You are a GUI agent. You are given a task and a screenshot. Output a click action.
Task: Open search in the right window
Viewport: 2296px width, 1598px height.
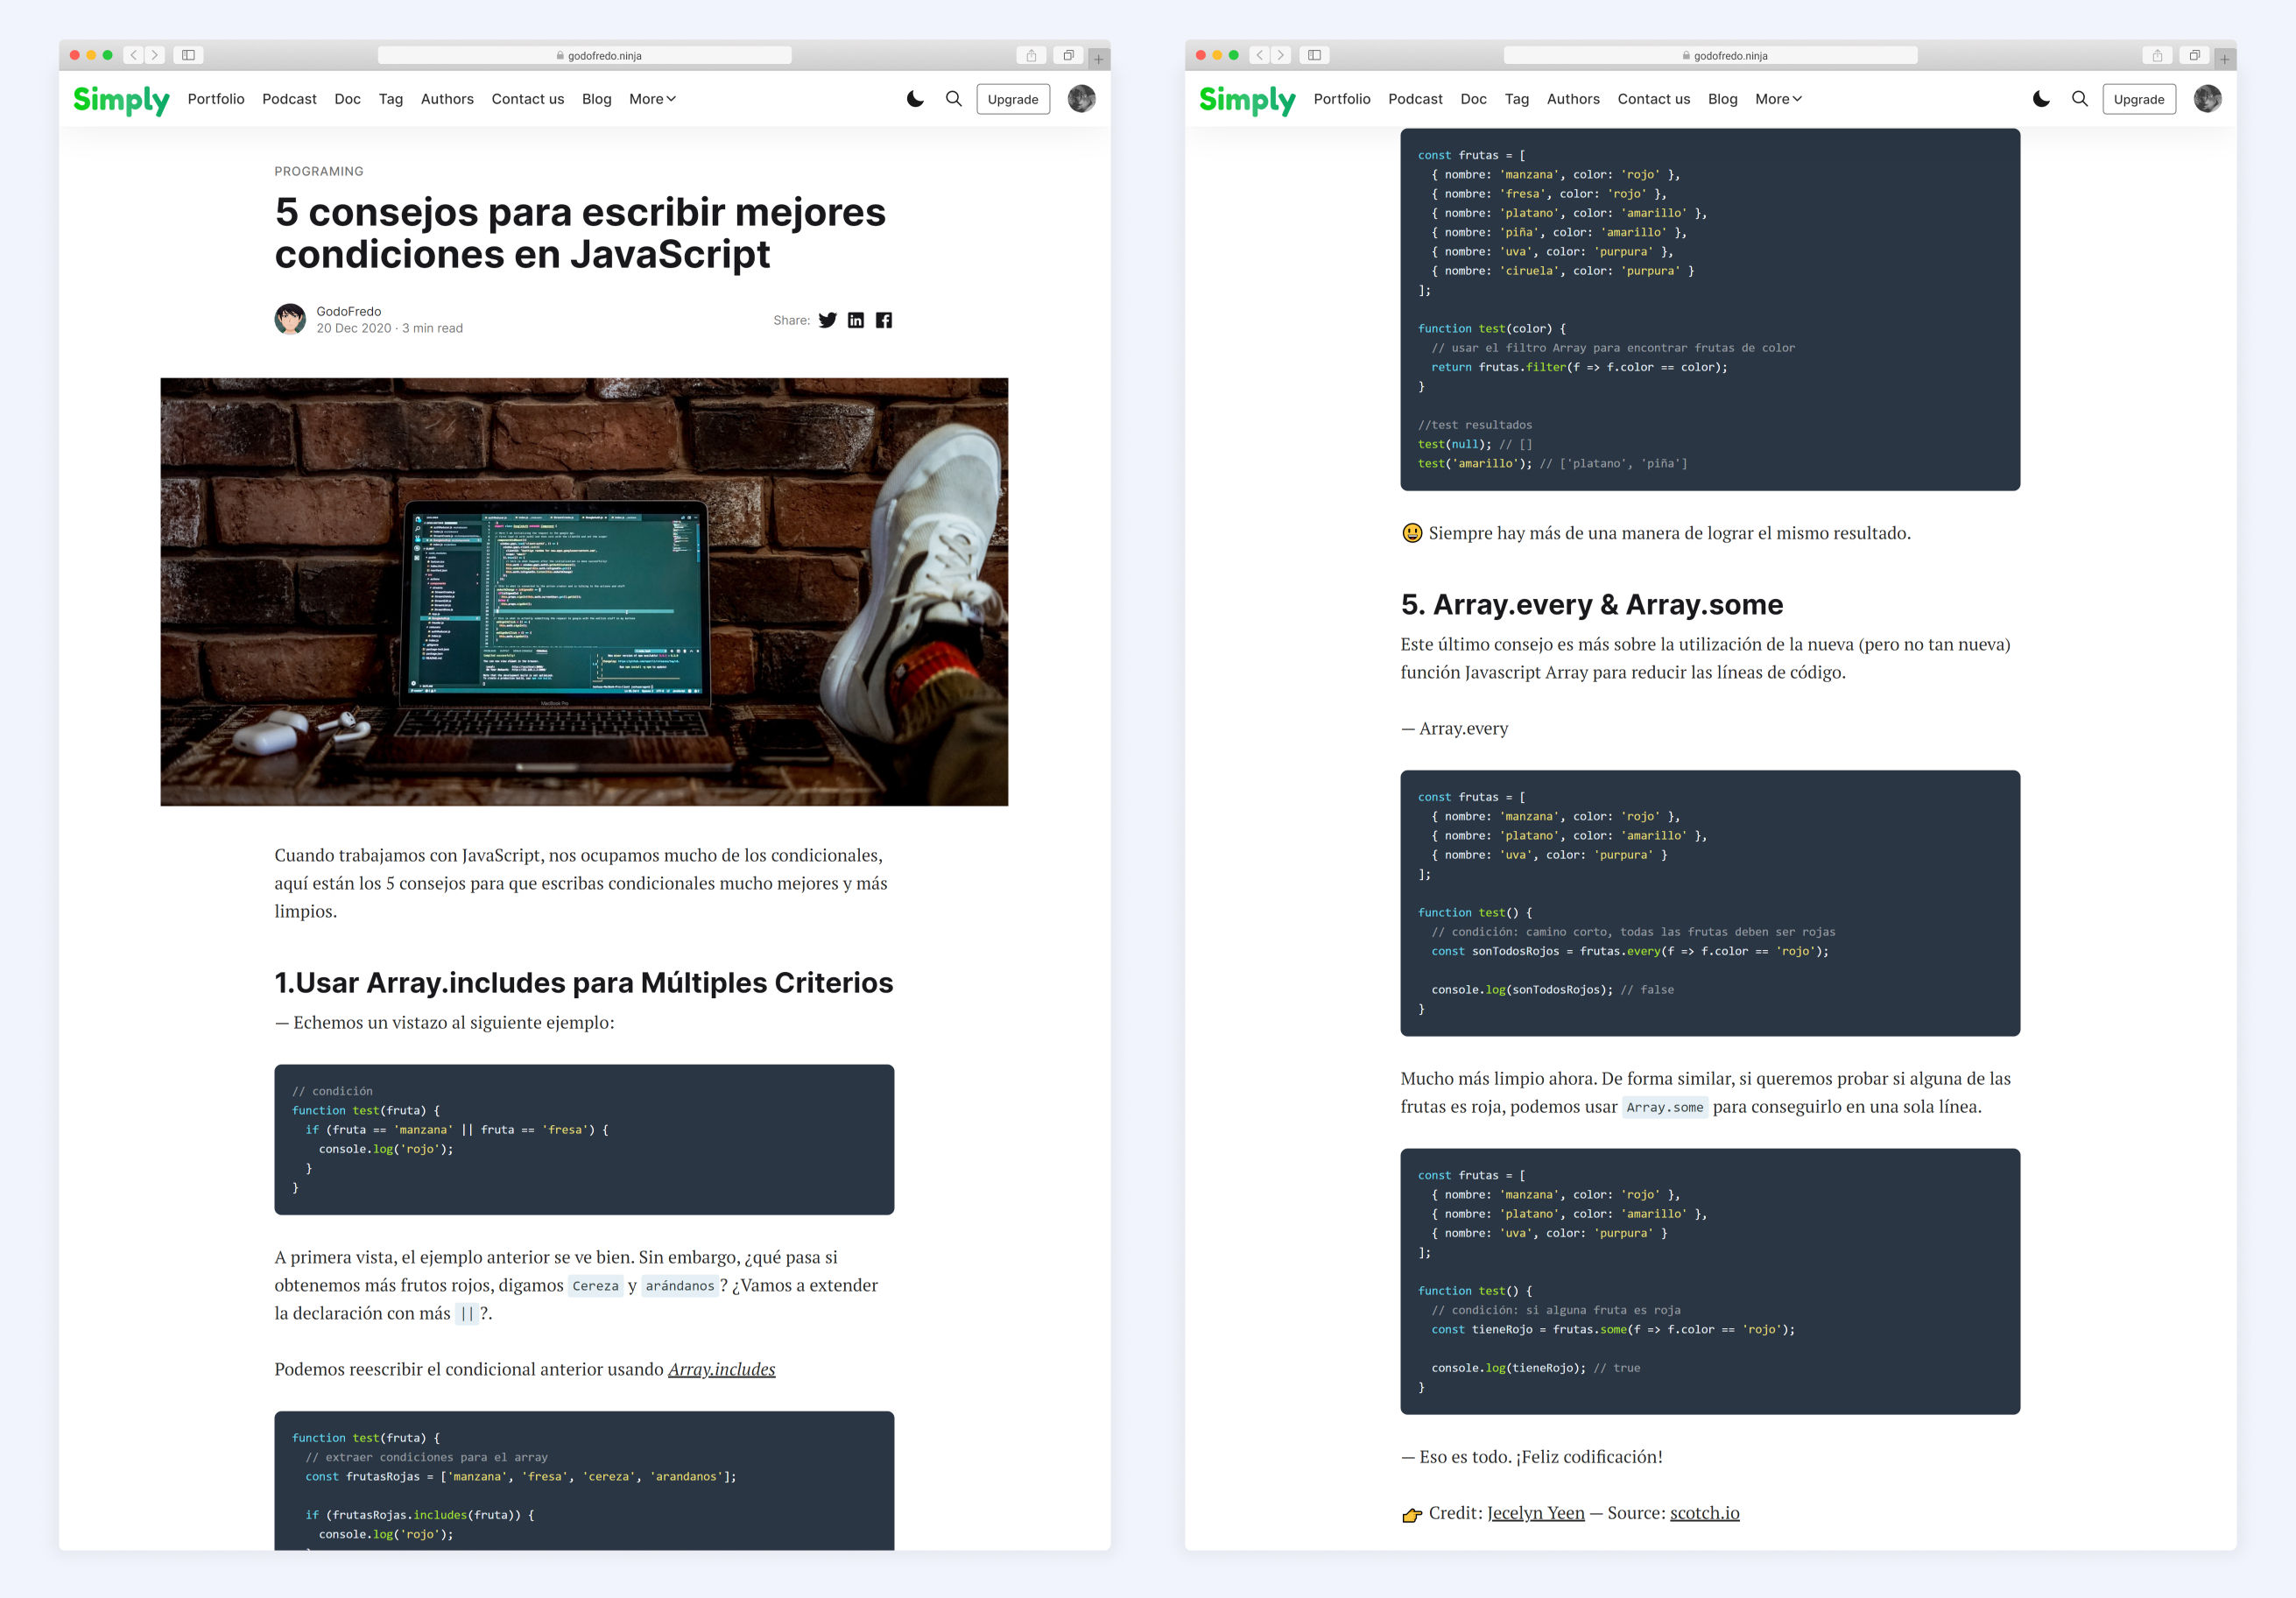(2079, 99)
